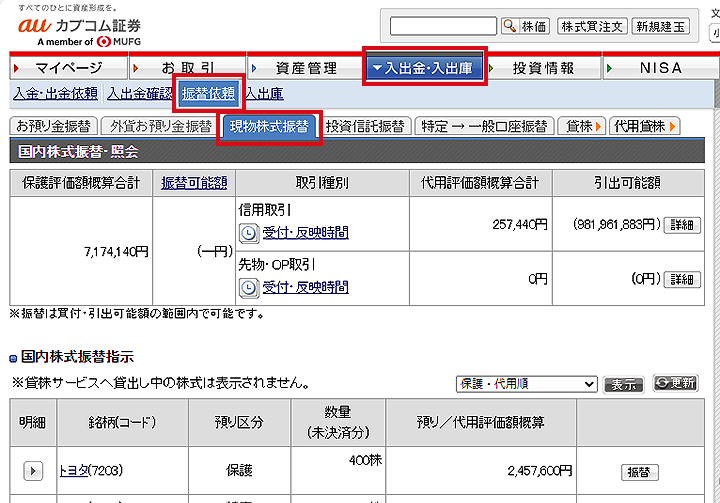Switch to 外貨お預り金振替 tab
720x503 pixels.
[161, 126]
